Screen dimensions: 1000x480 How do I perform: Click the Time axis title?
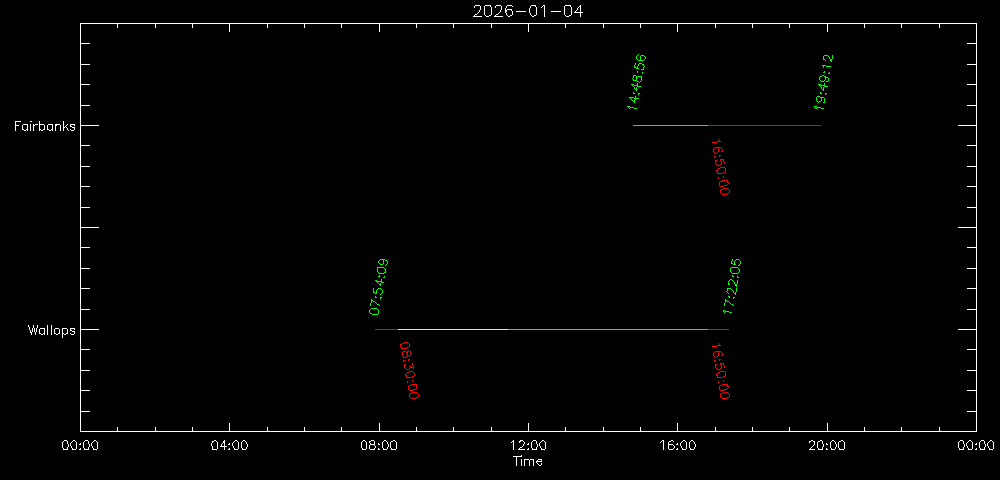[528, 462]
